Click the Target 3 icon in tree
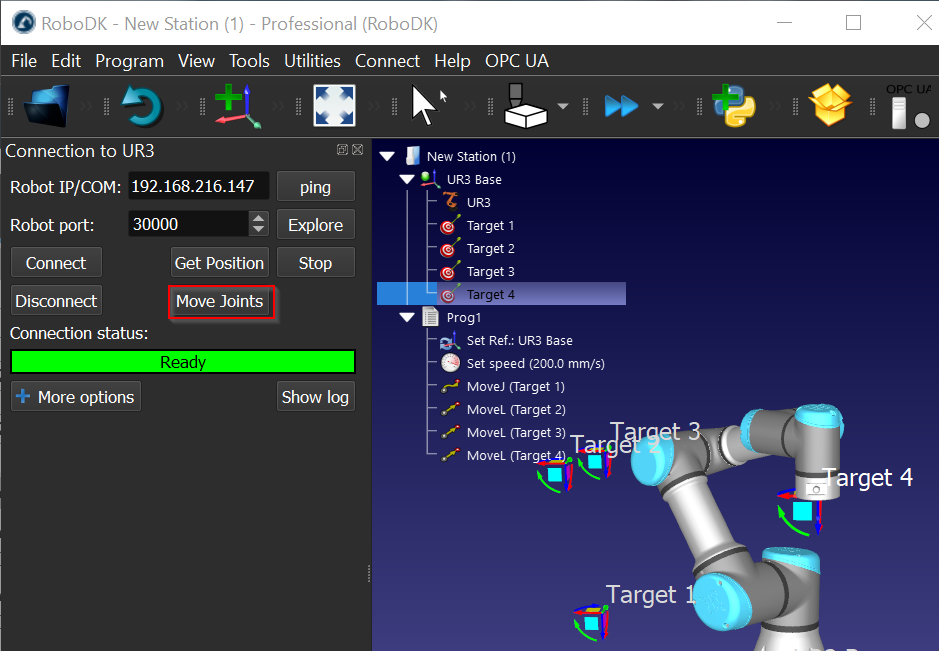The image size is (939, 651). click(x=450, y=271)
